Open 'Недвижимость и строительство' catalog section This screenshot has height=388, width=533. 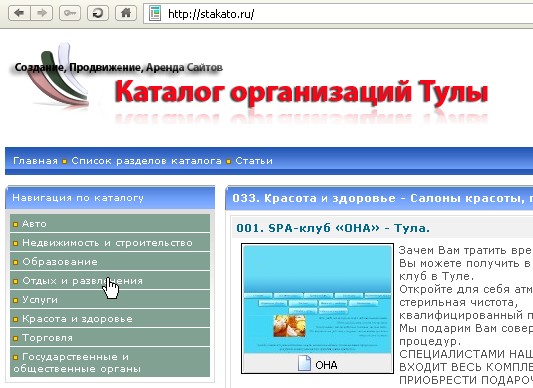tap(110, 243)
